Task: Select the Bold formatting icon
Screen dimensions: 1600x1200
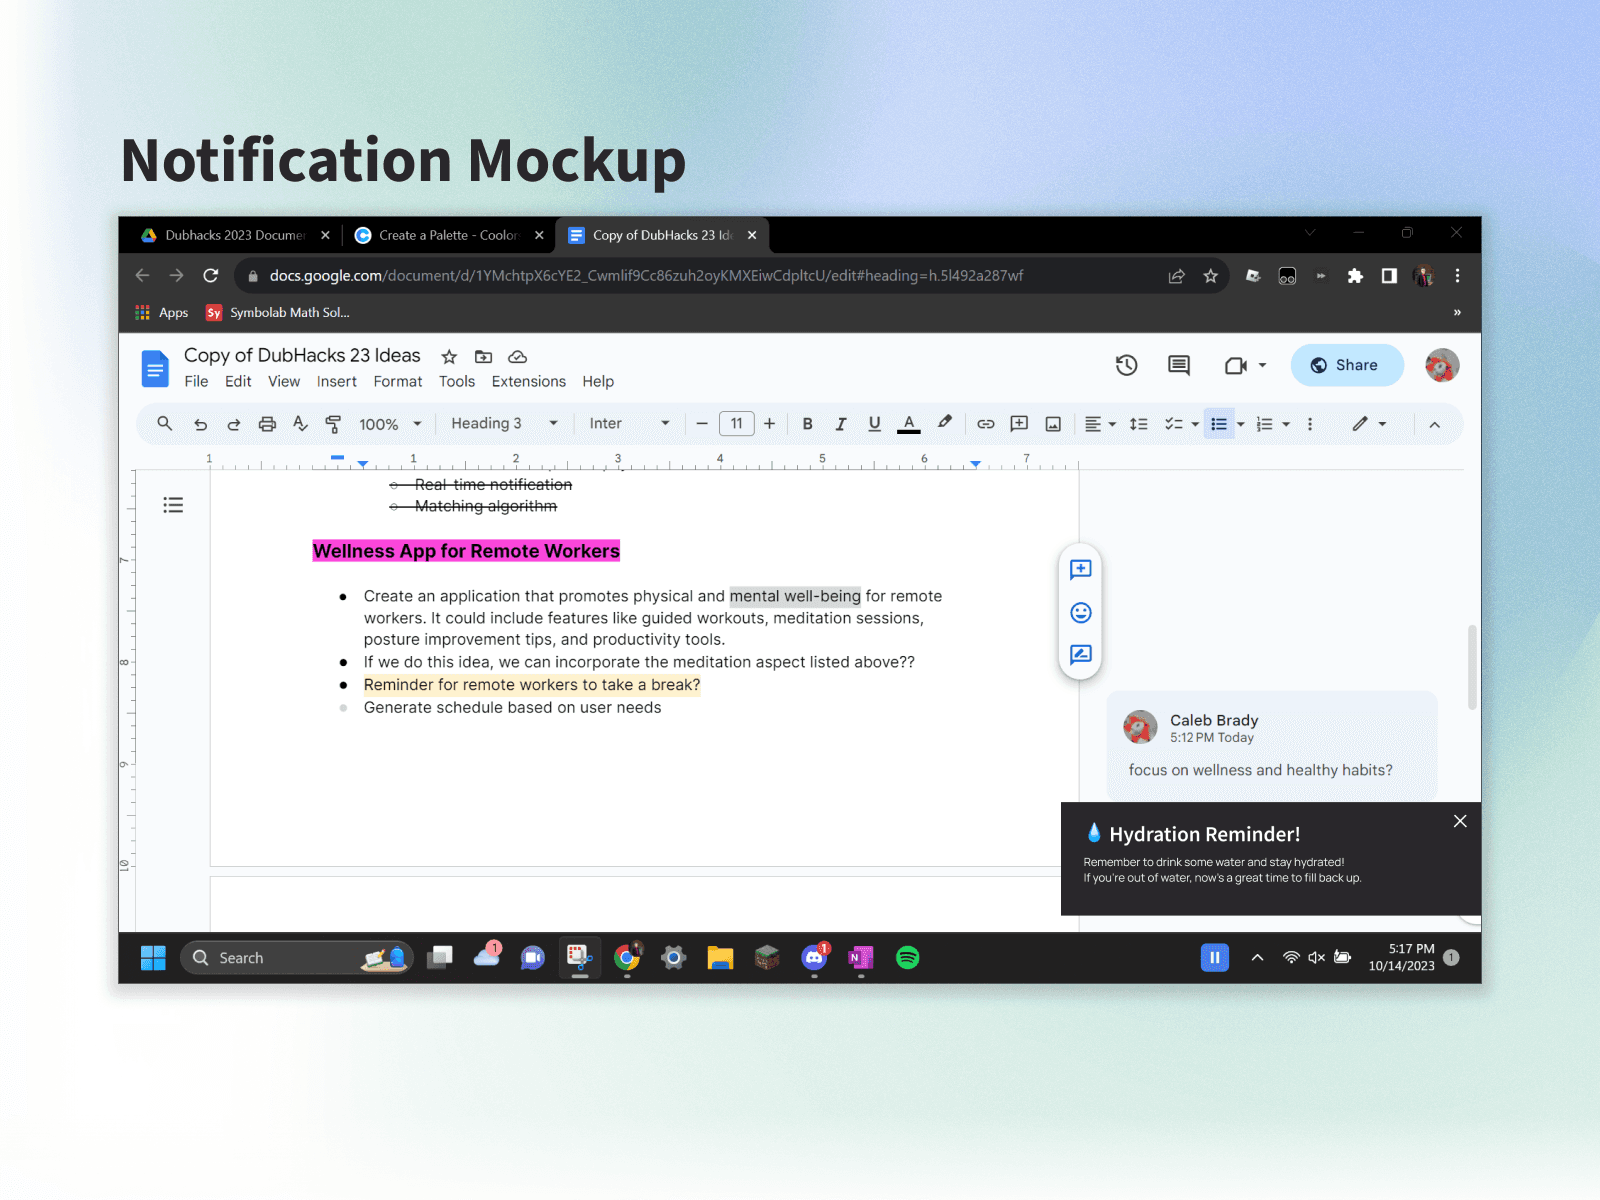Action: 807,423
